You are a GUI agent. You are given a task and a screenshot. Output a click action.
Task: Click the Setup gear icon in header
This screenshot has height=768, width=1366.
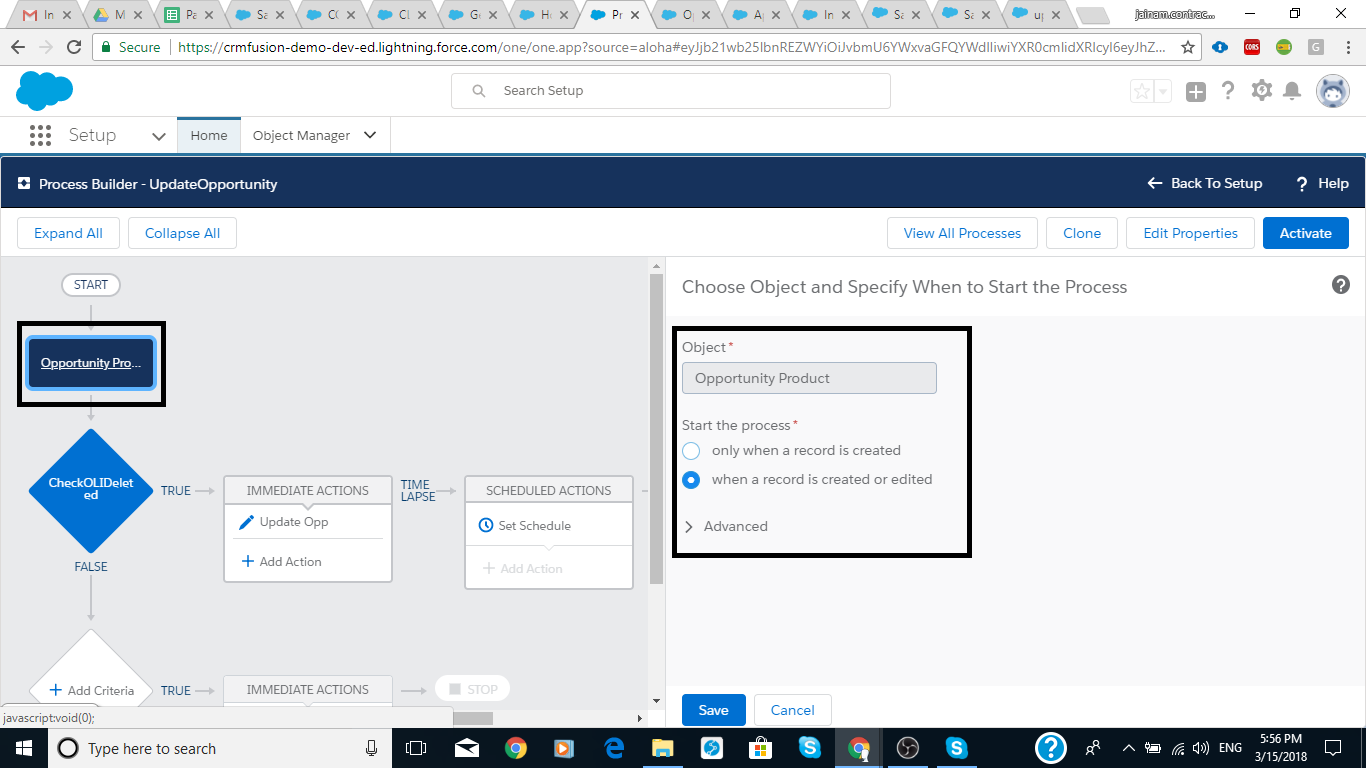pos(1262,91)
